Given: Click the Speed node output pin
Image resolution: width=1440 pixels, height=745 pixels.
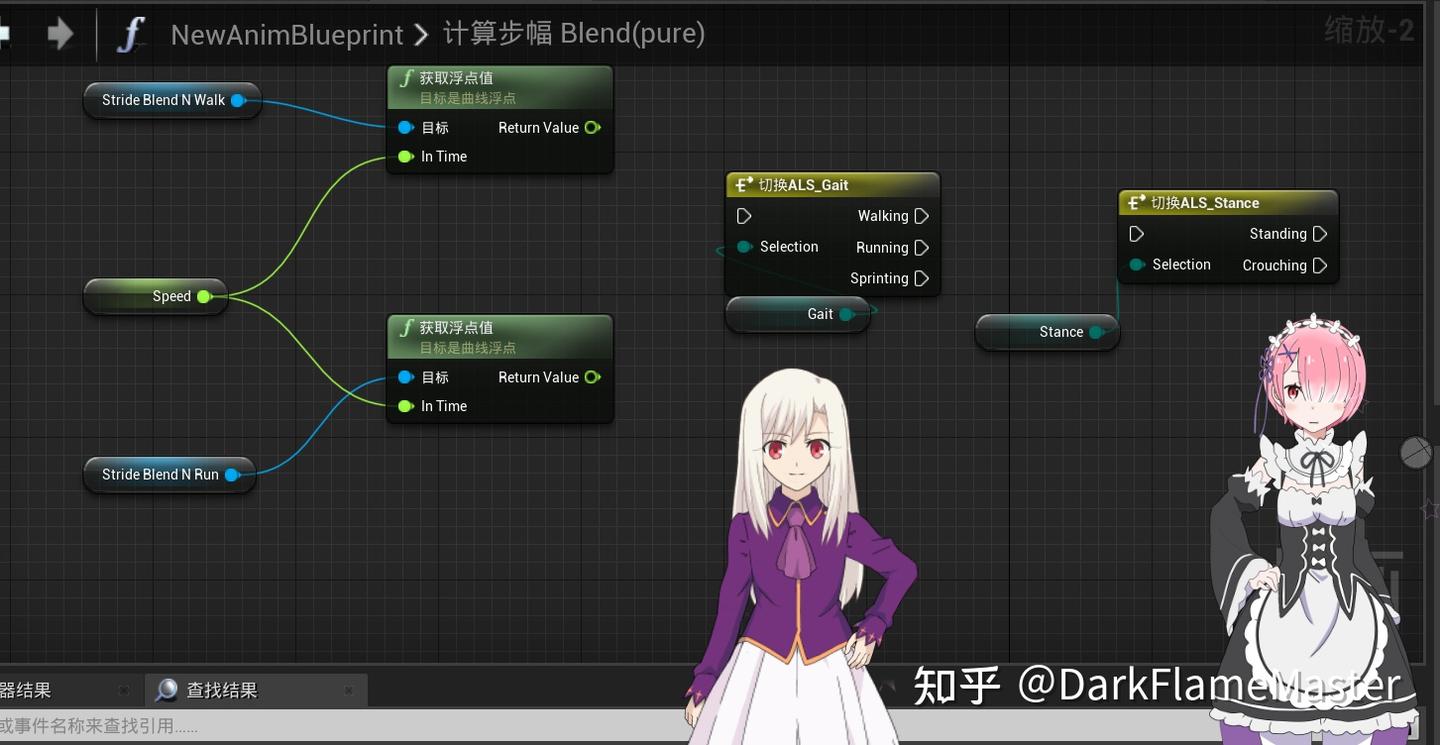Looking at the screenshot, I should pyautogui.click(x=204, y=296).
